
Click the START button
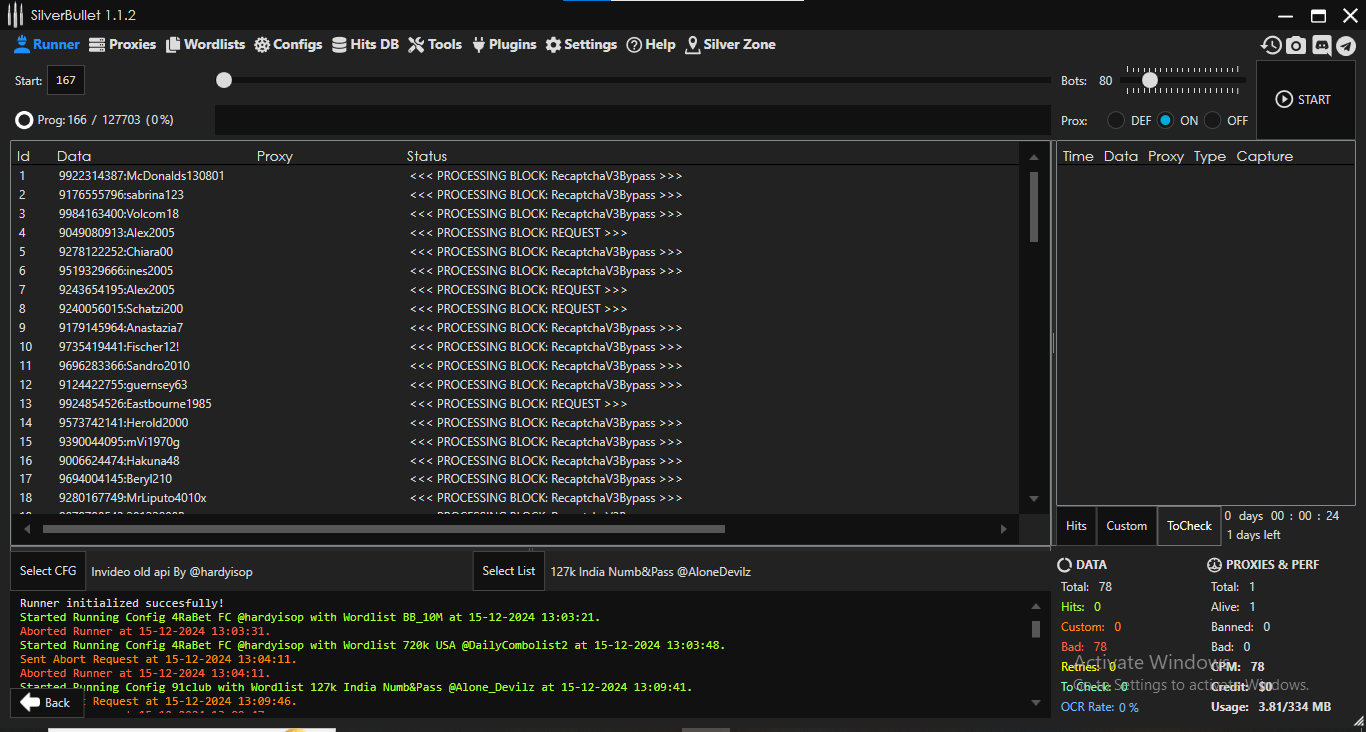pos(1304,100)
